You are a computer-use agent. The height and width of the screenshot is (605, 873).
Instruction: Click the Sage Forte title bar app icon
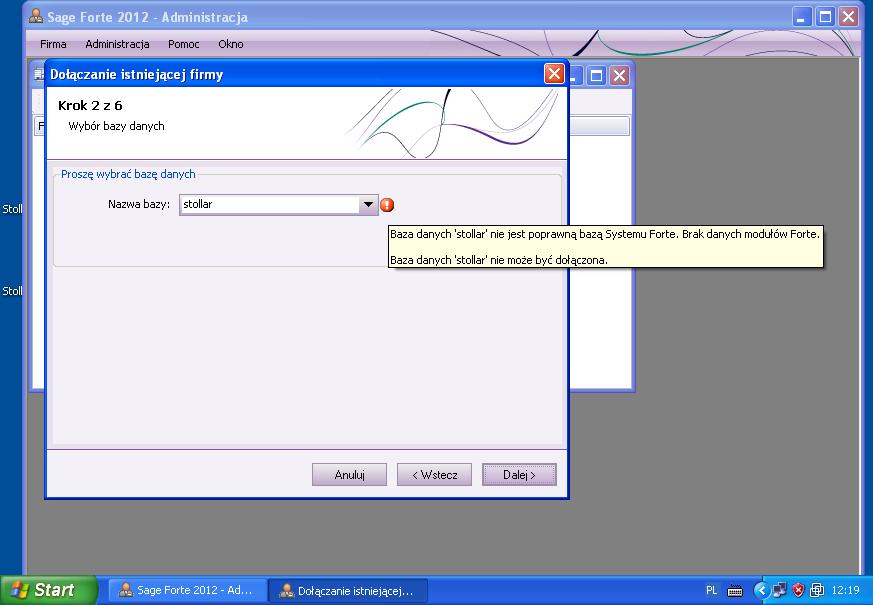(36, 16)
